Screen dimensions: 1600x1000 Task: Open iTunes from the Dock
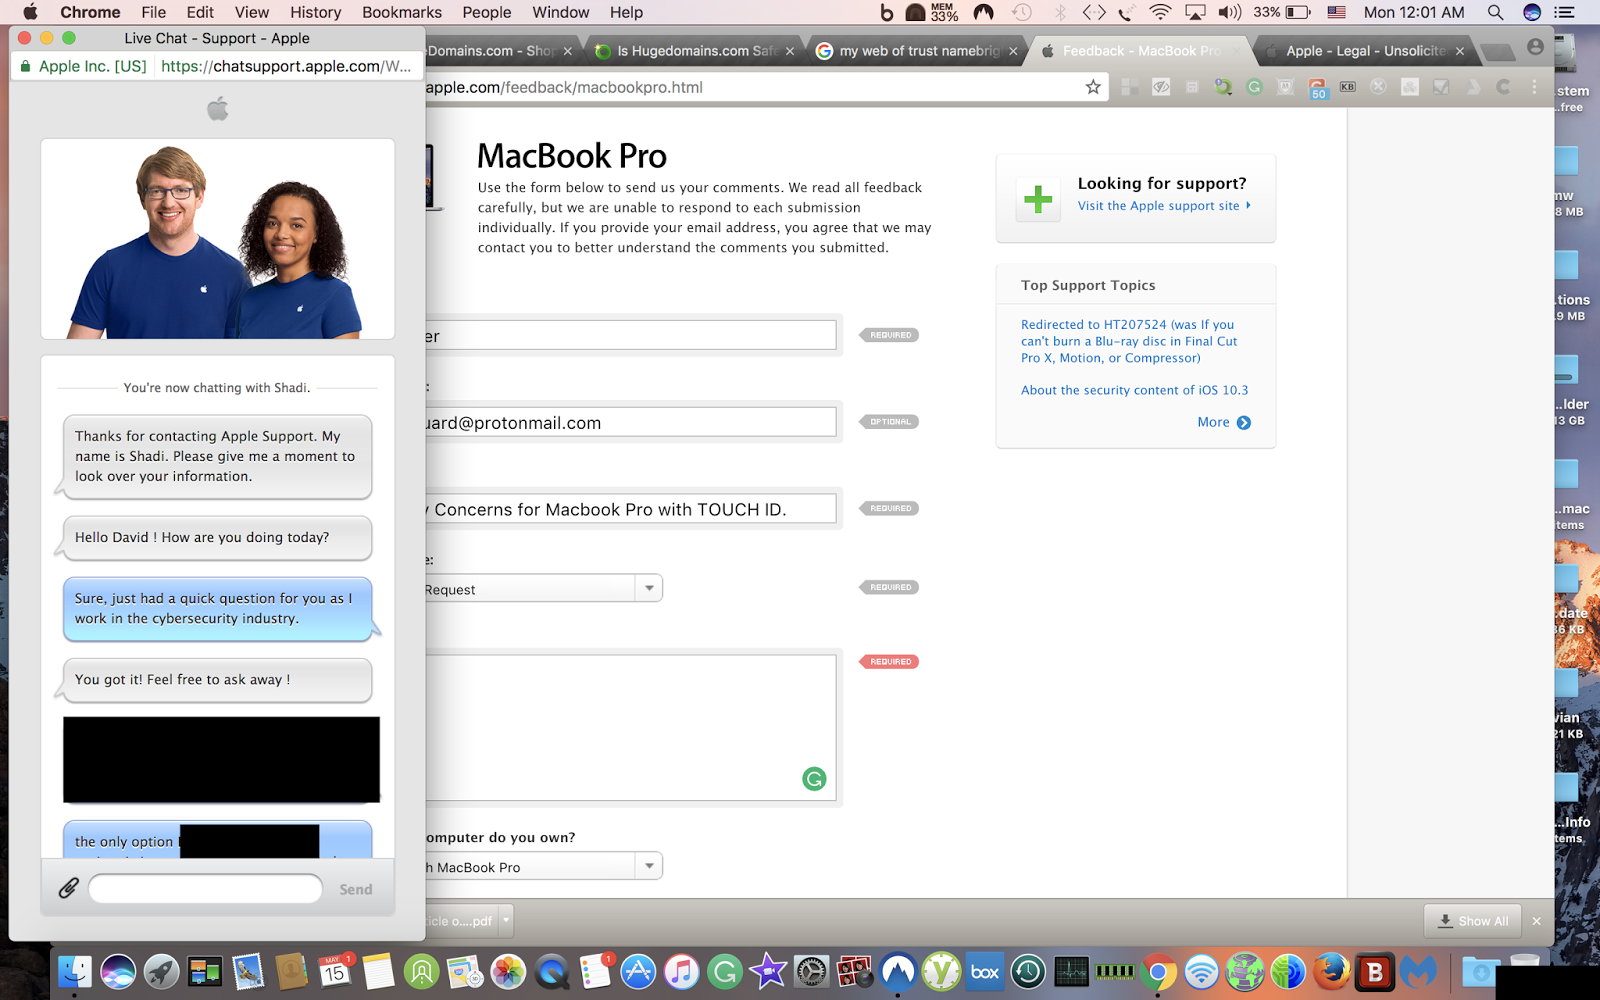[x=681, y=971]
